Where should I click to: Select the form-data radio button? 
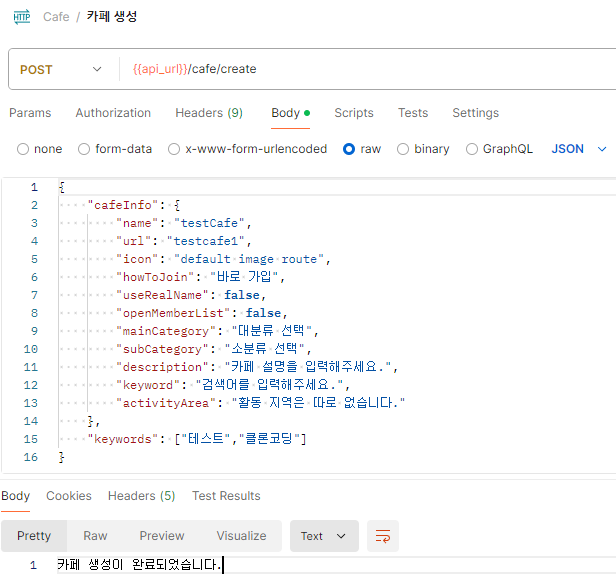84,149
